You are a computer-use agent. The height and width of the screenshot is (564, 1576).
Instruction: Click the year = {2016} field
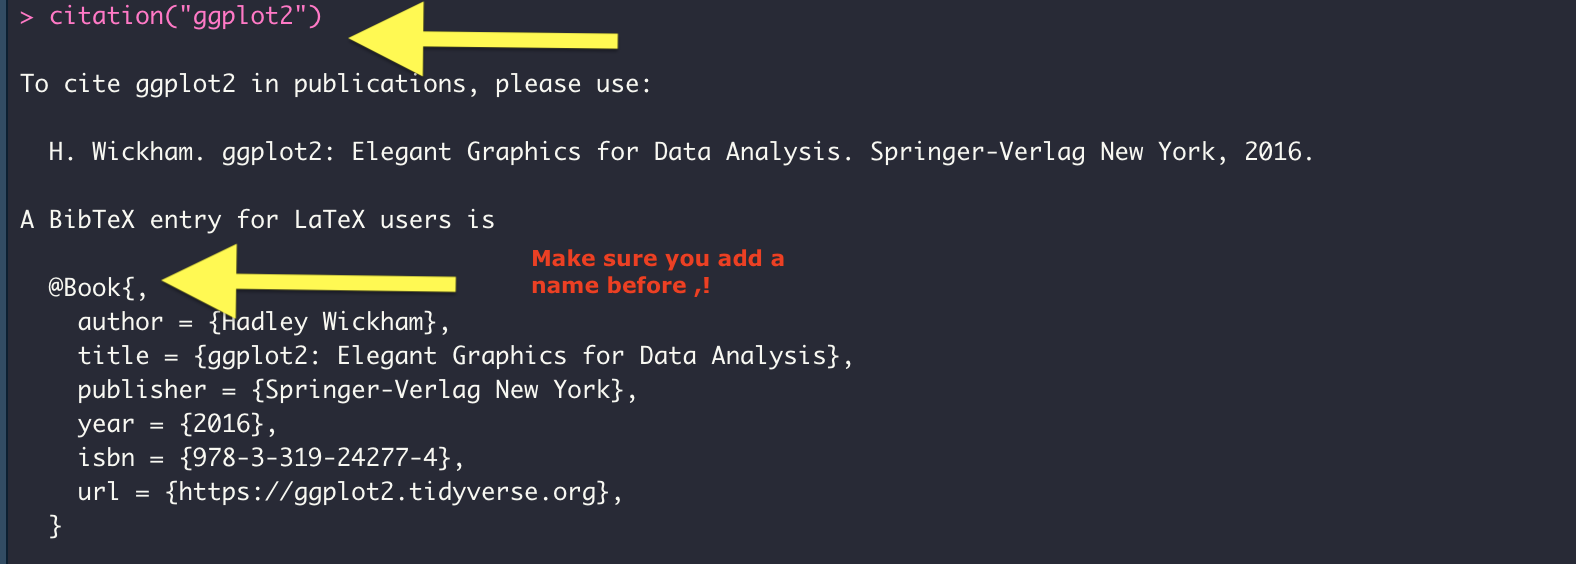[x=176, y=424]
